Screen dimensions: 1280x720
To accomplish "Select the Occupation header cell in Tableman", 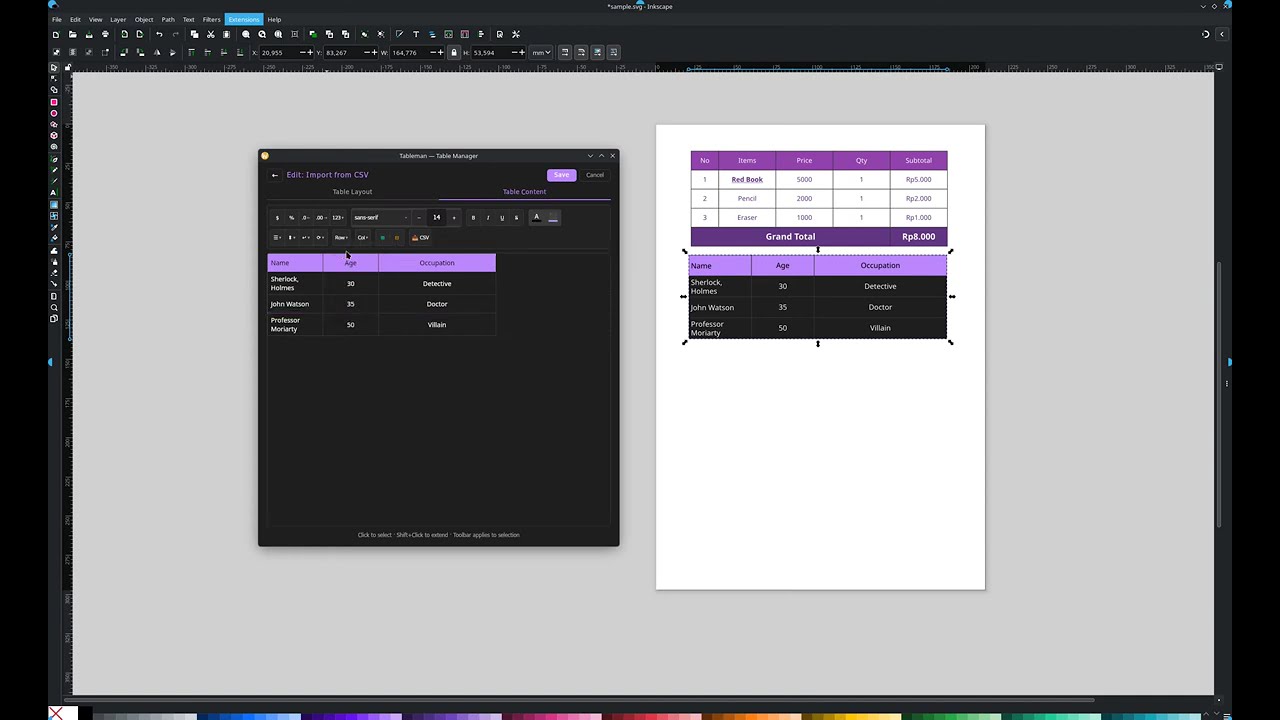I will [437, 263].
